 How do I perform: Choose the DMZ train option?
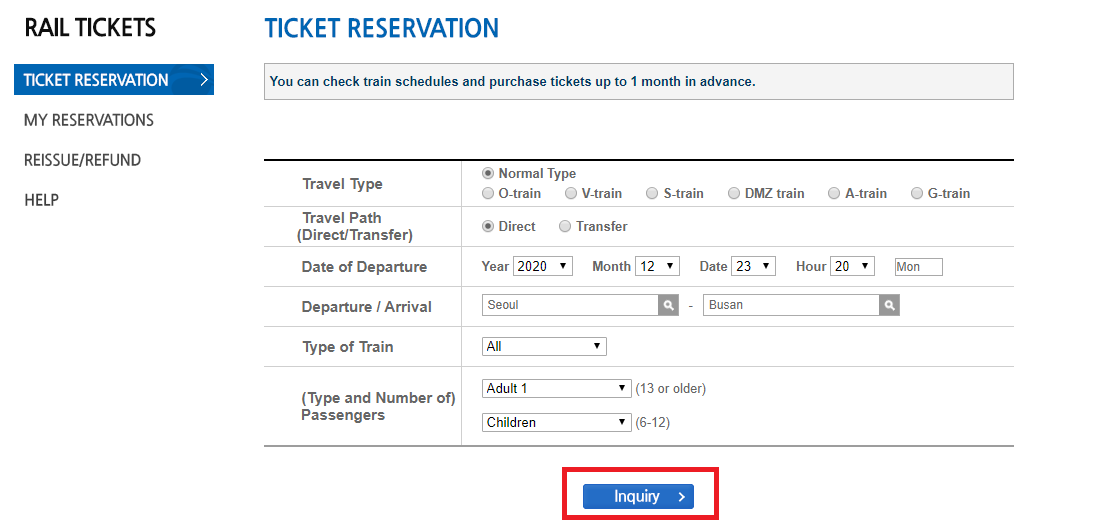[735, 193]
